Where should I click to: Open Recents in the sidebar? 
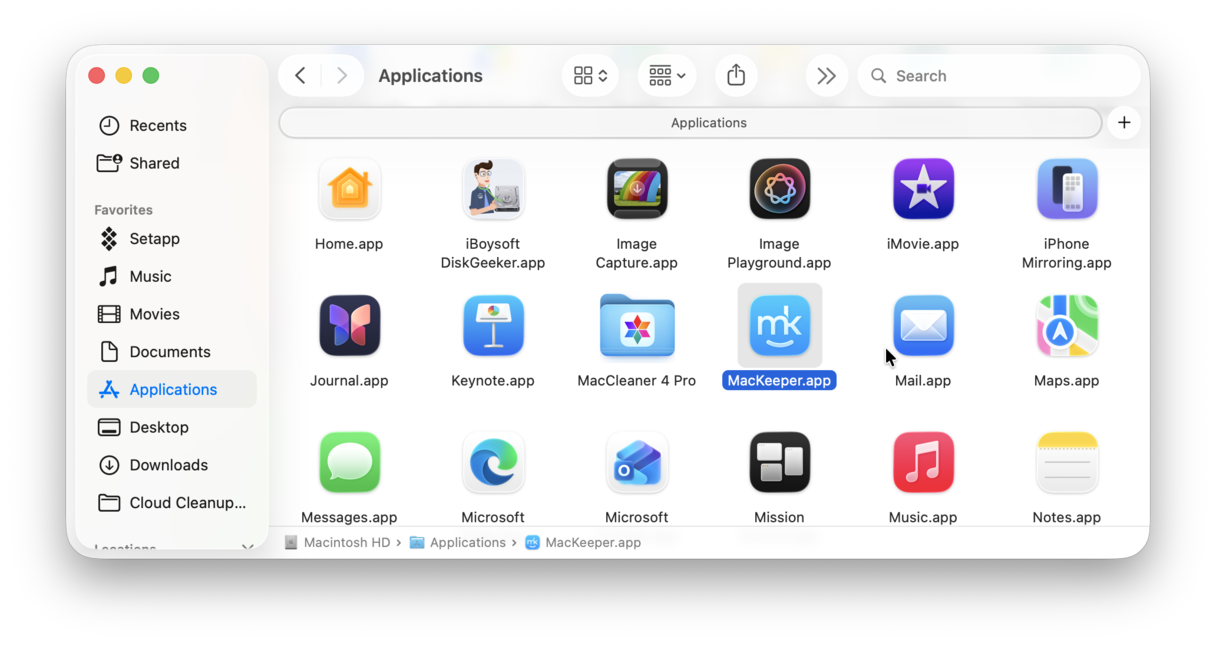[x=172, y=125]
